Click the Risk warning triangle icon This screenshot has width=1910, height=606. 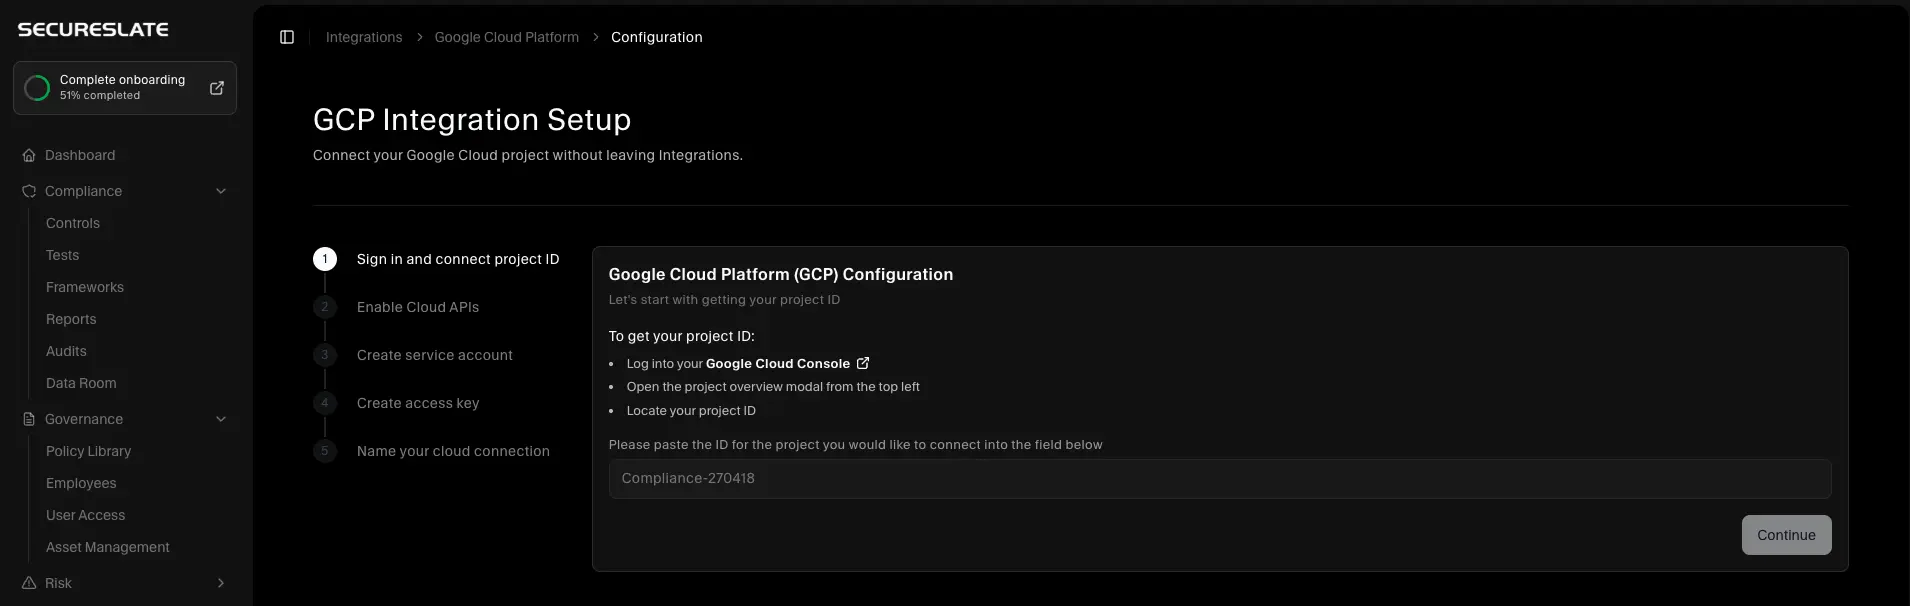[29, 583]
